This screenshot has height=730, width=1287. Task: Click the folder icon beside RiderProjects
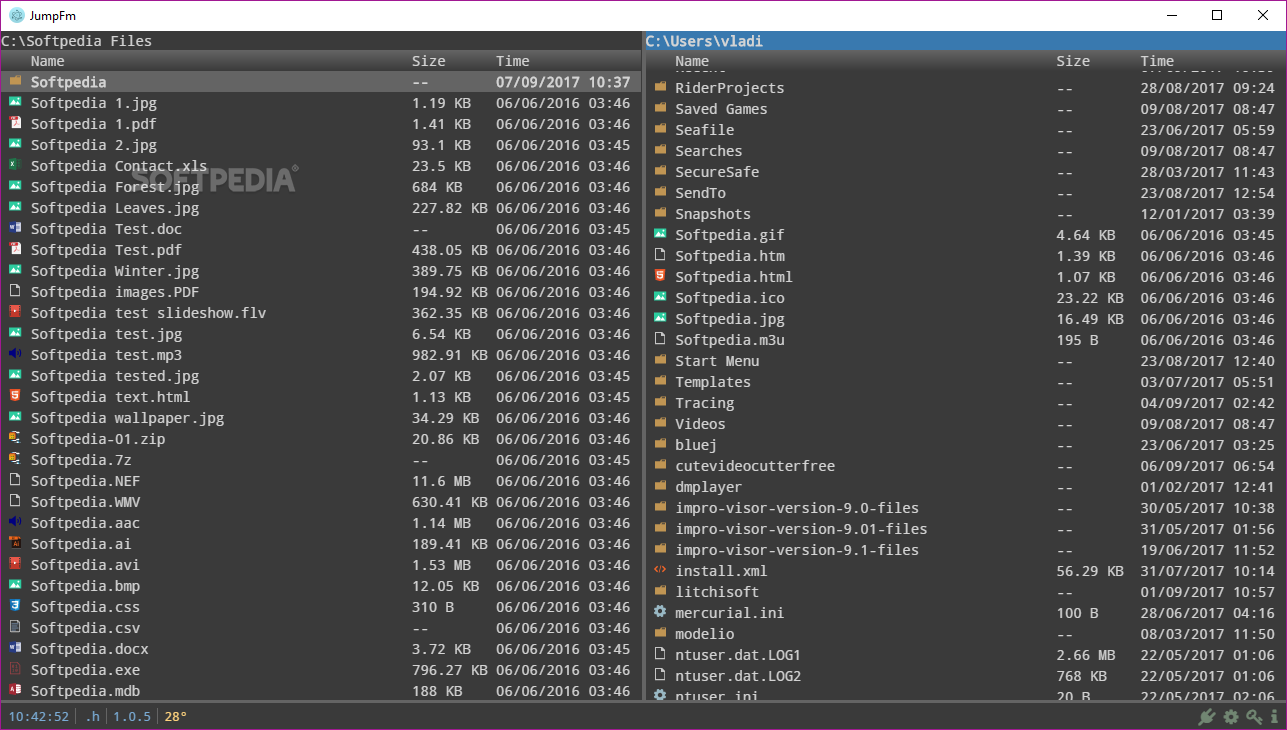click(x=660, y=87)
